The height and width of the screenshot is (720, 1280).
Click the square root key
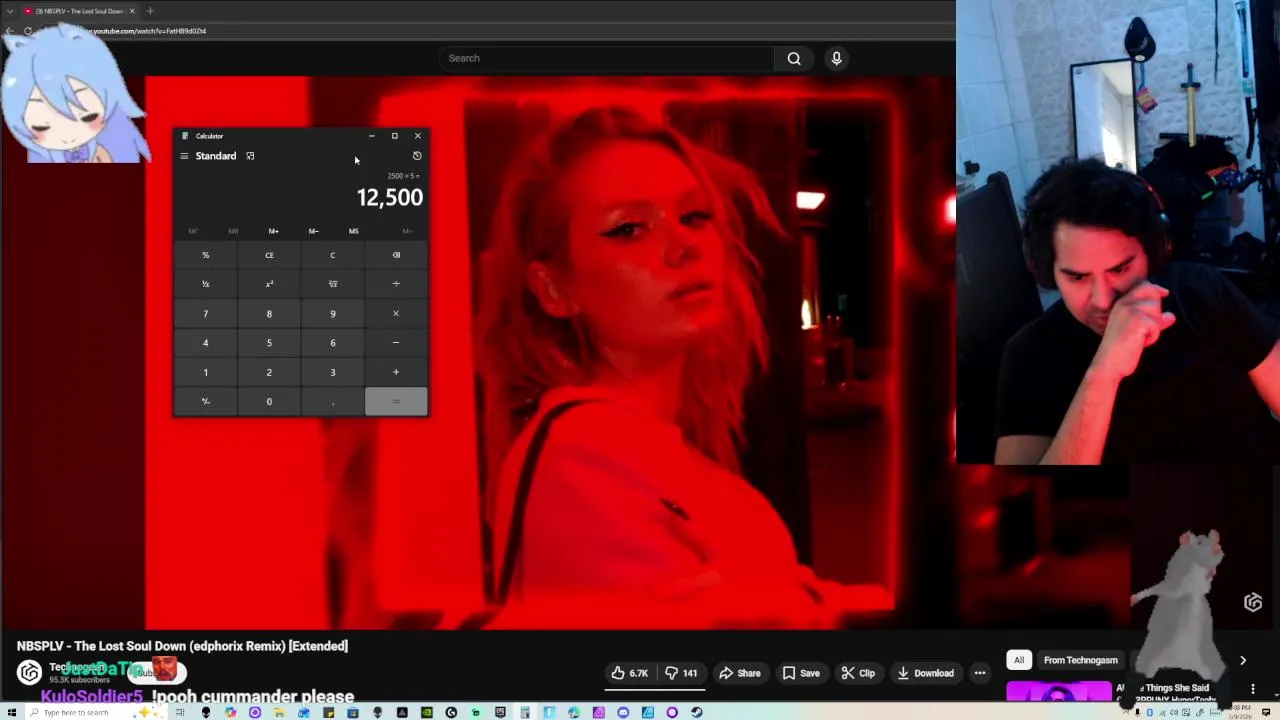click(x=333, y=284)
